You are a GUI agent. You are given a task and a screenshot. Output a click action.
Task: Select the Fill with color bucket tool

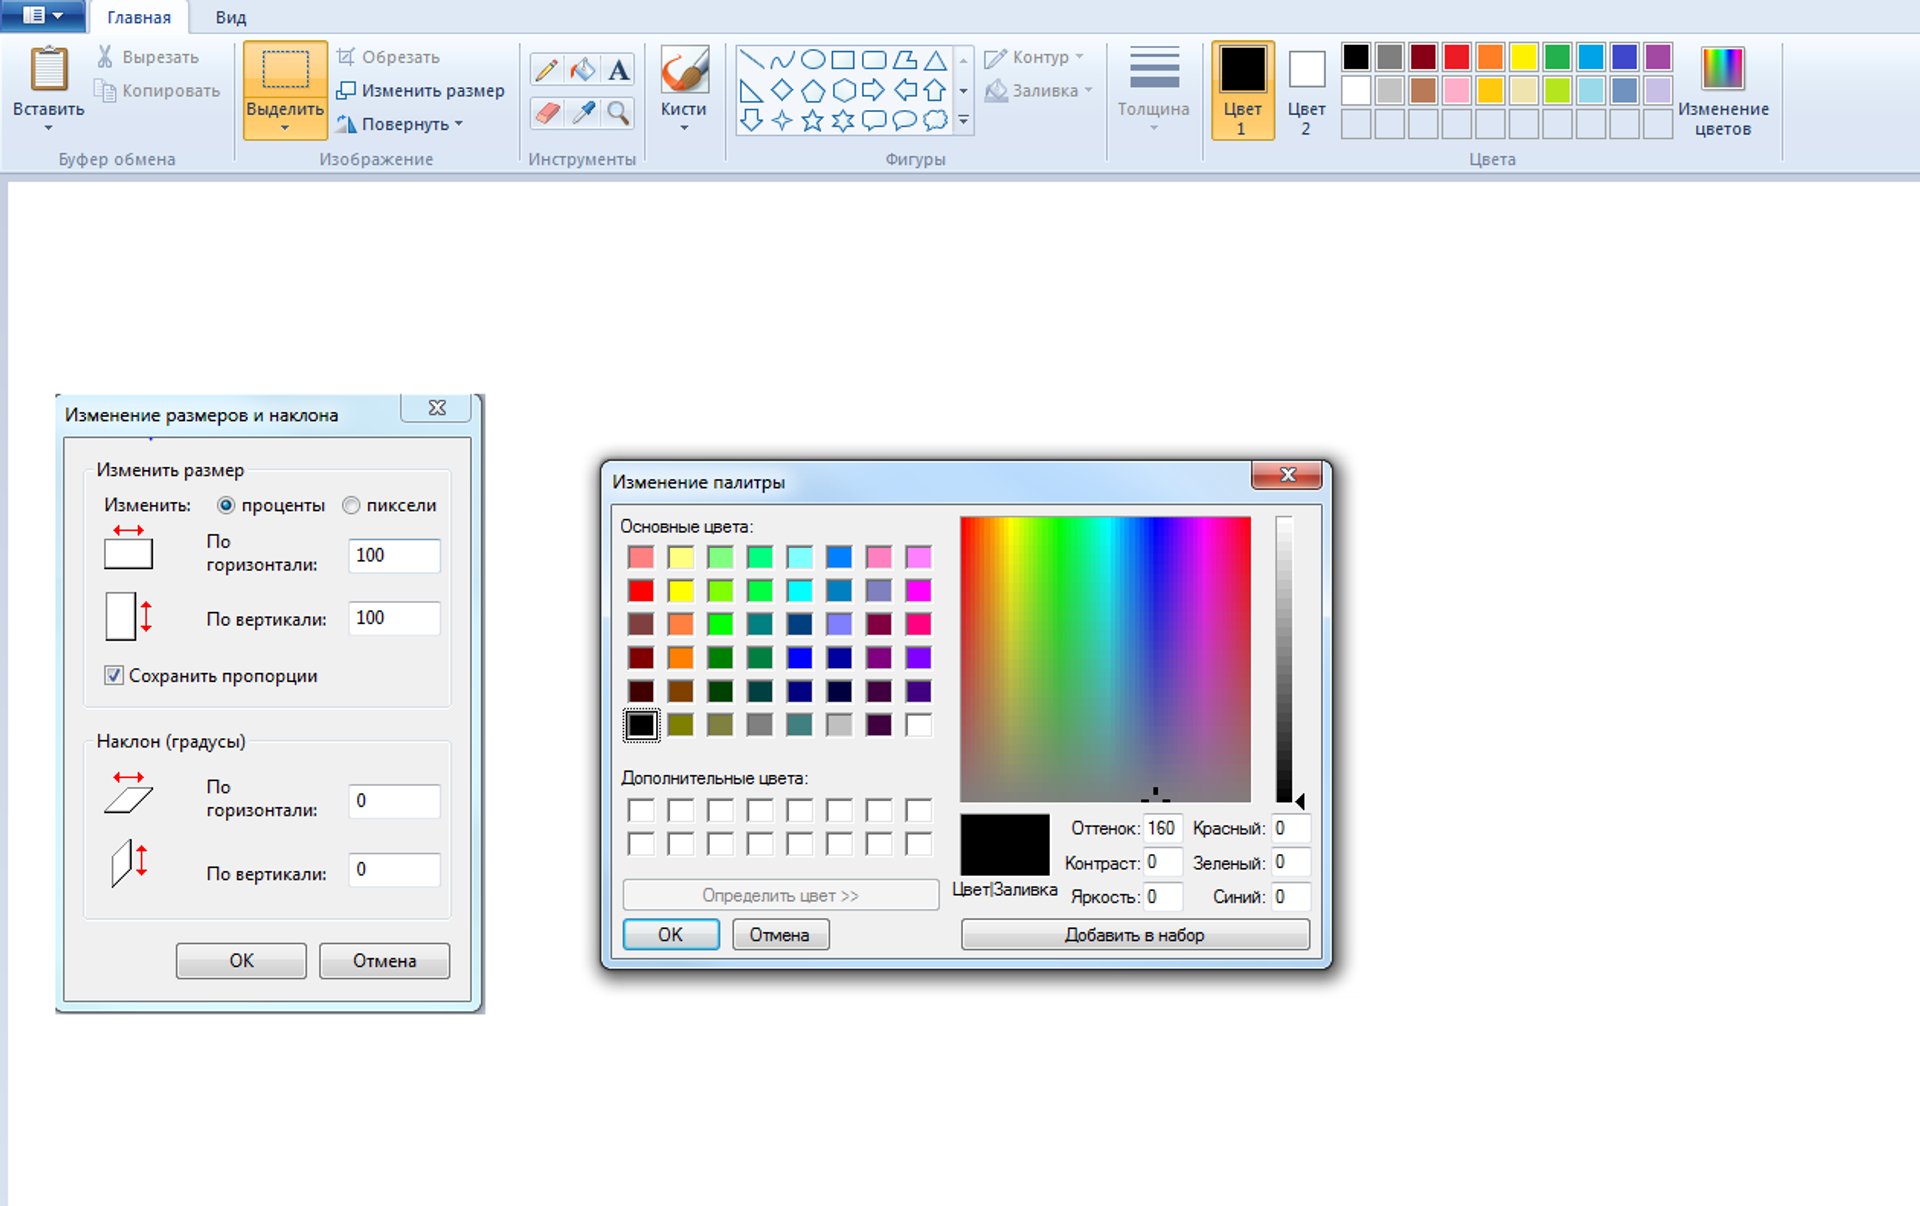582,70
